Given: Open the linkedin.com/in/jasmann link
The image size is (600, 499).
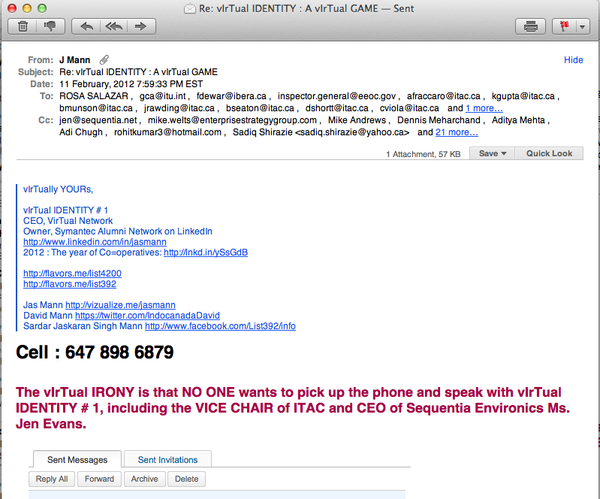Looking at the screenshot, I should pyautogui.click(x=95, y=242).
